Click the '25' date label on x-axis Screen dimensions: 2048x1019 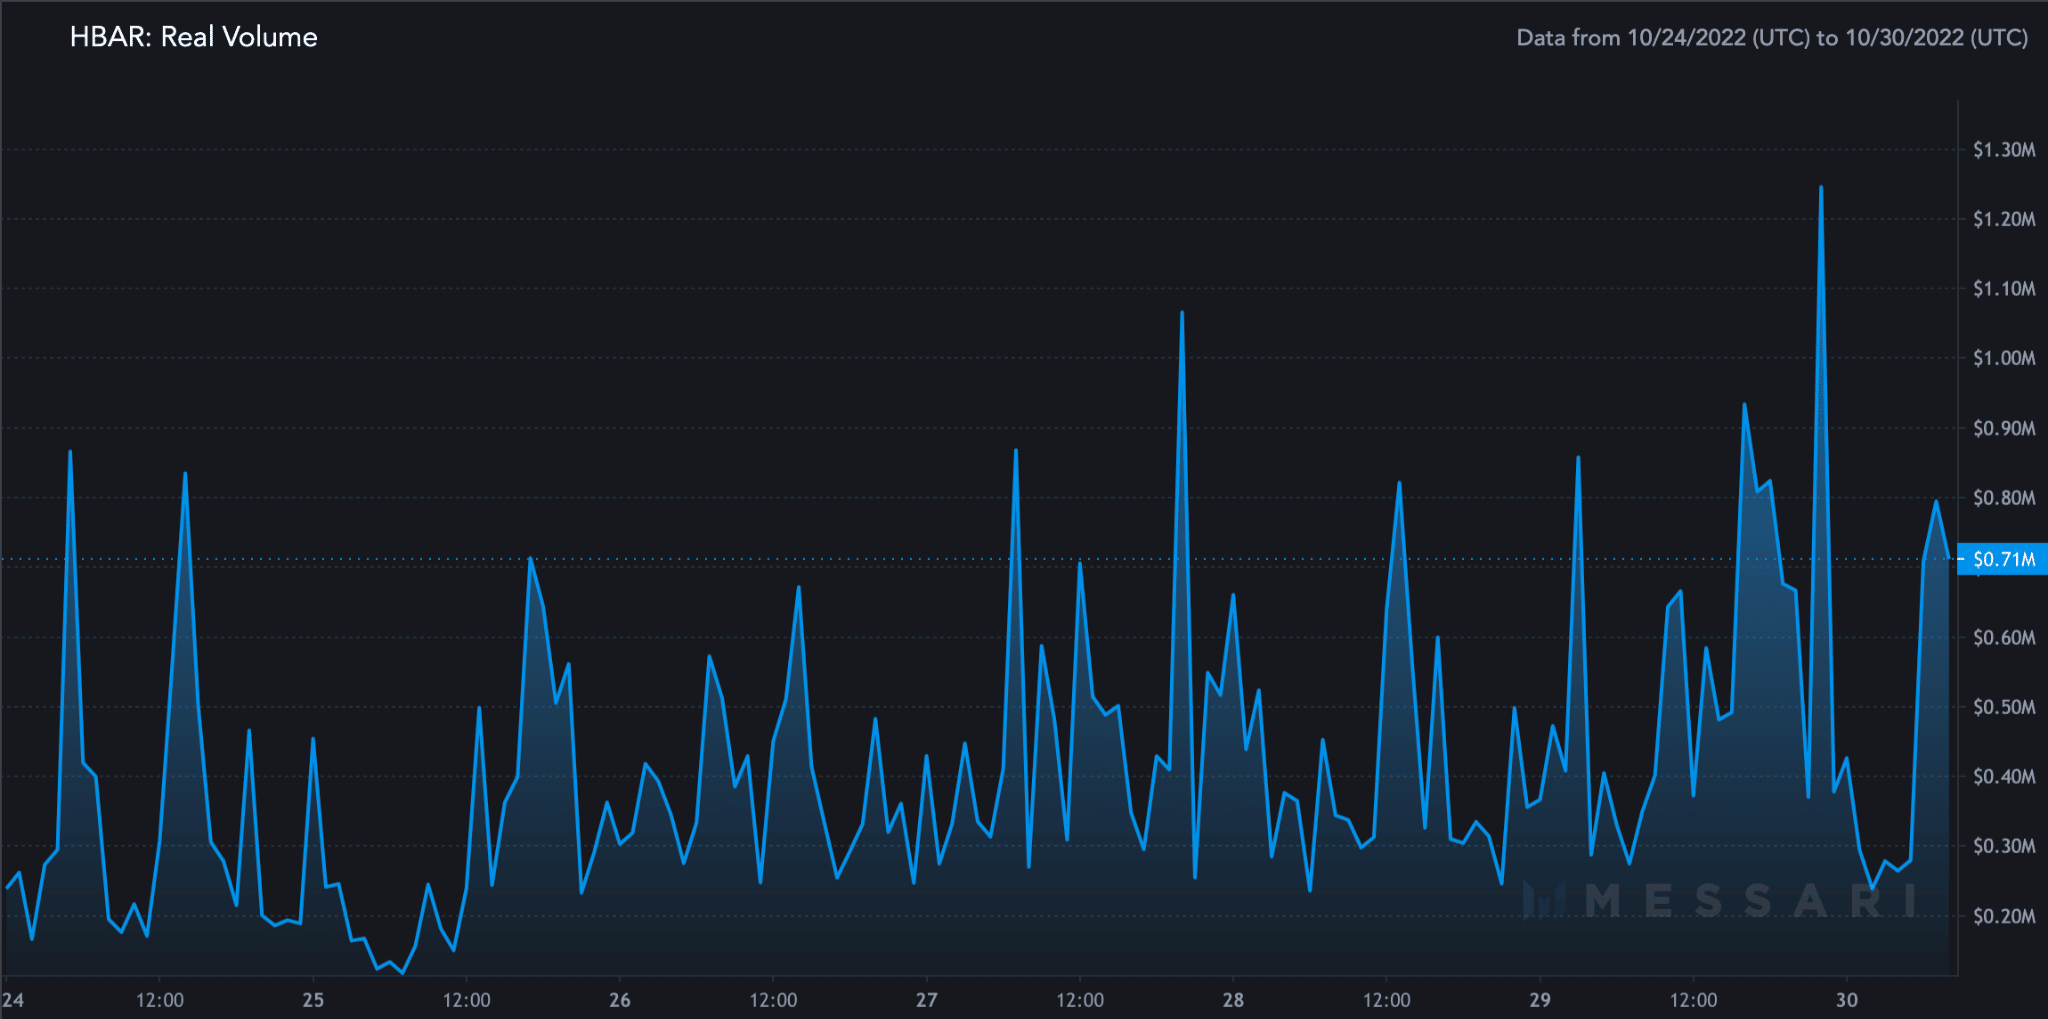point(313,1000)
